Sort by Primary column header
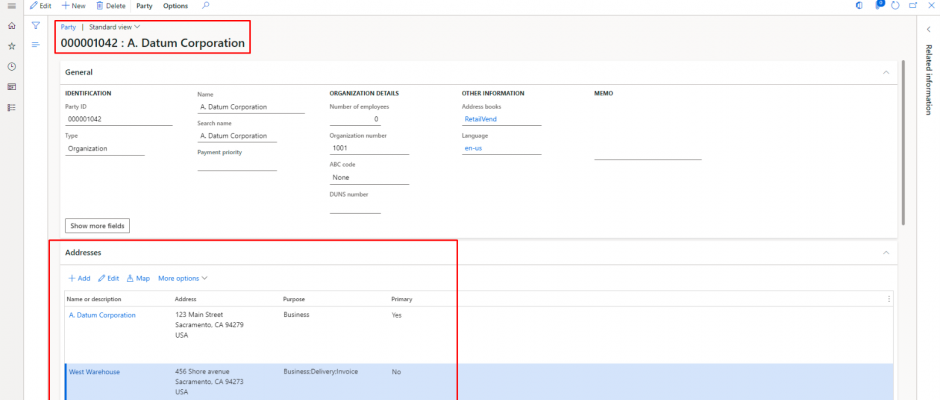940x400 pixels. click(402, 299)
